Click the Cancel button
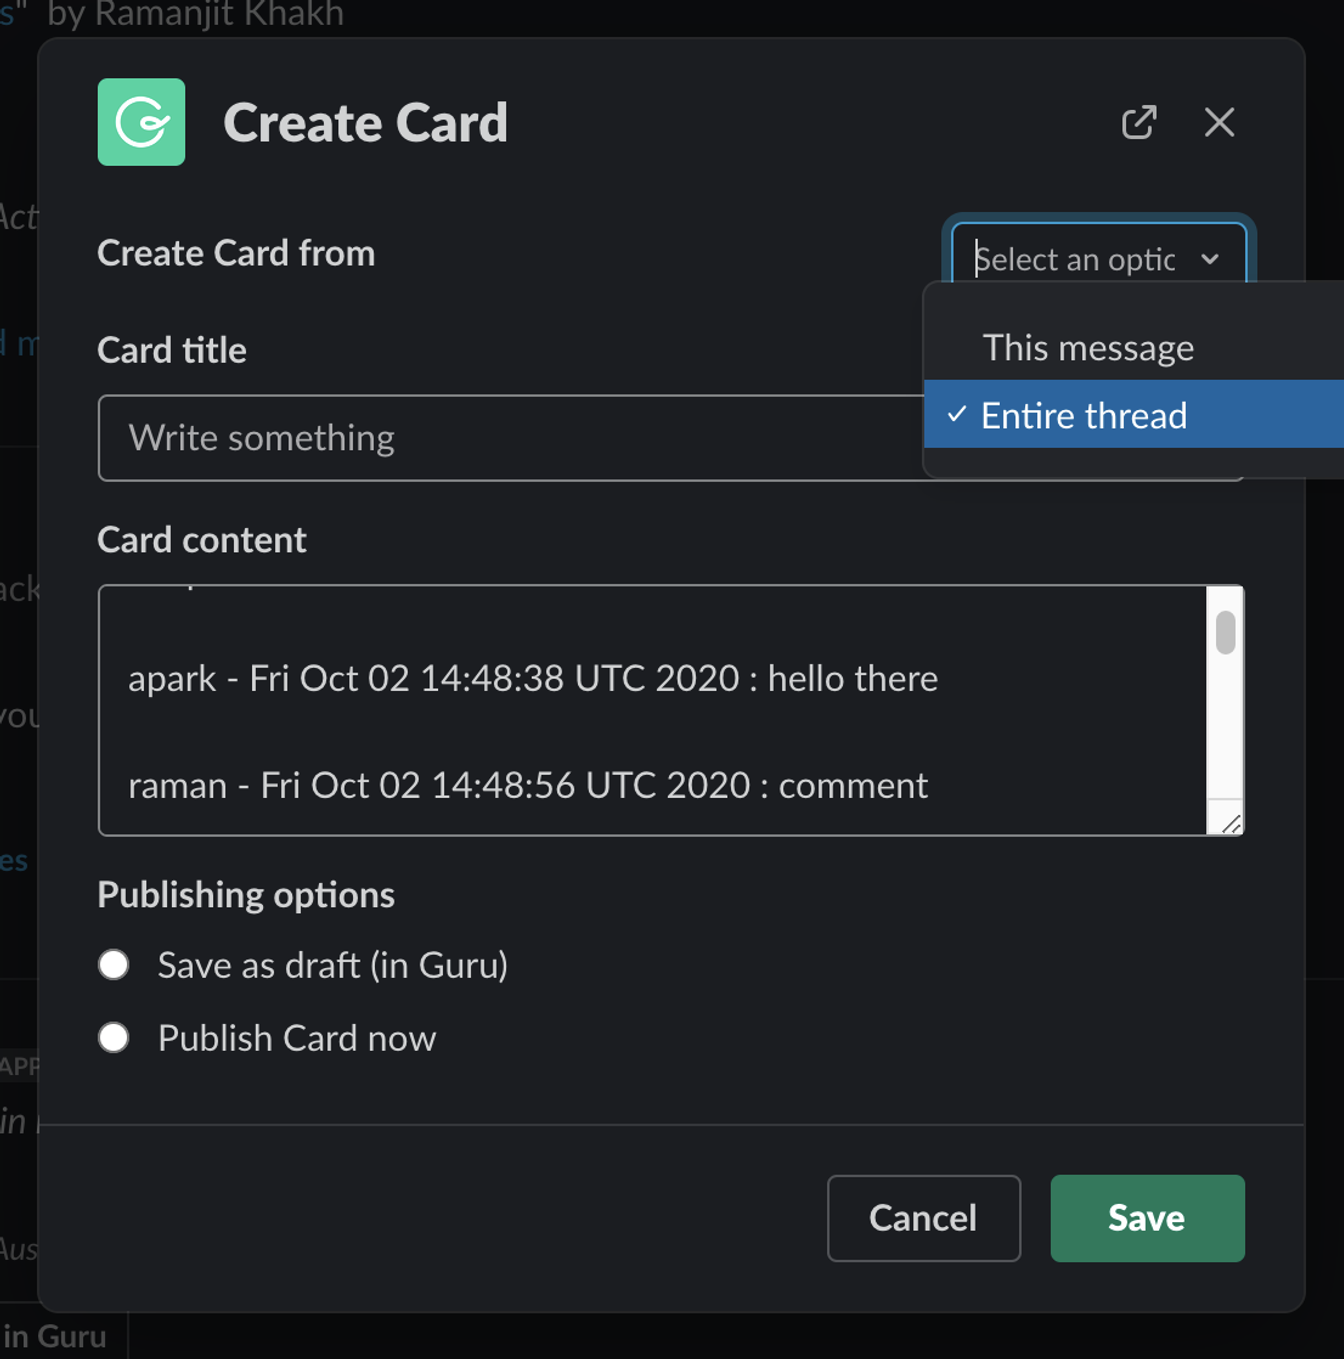The height and width of the screenshot is (1359, 1344). pos(923,1218)
